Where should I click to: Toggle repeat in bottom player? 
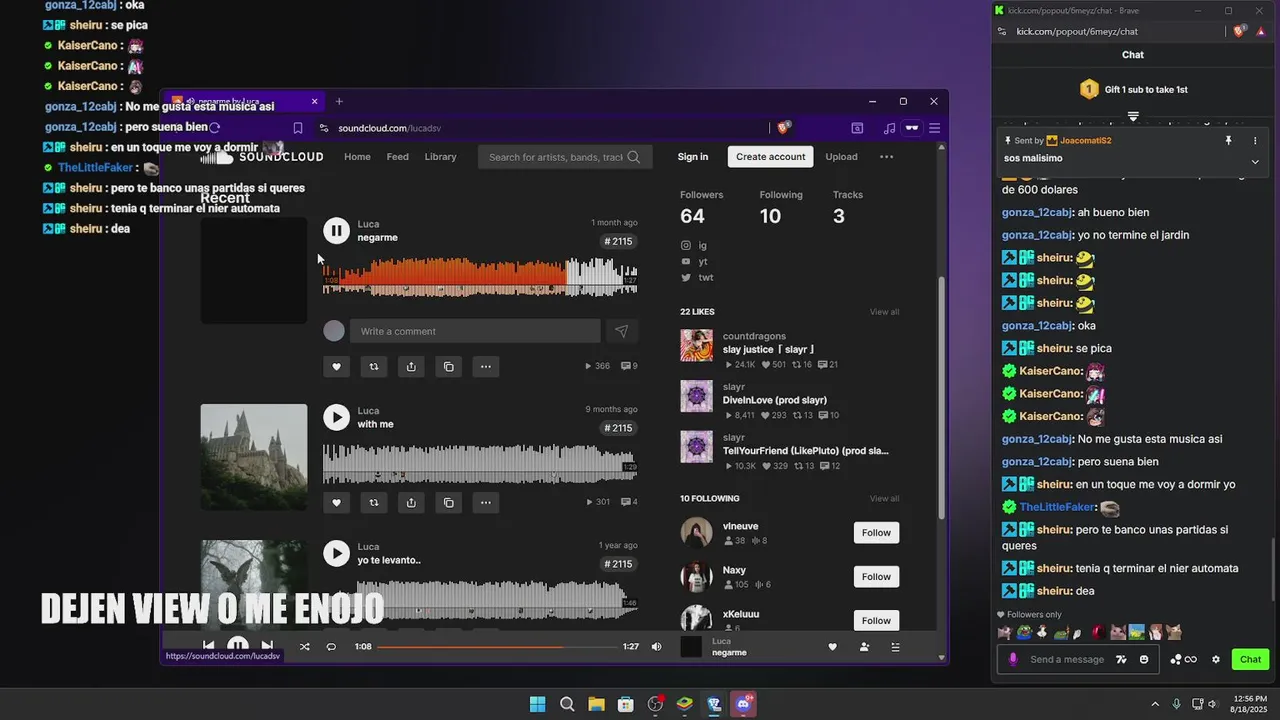click(x=331, y=647)
